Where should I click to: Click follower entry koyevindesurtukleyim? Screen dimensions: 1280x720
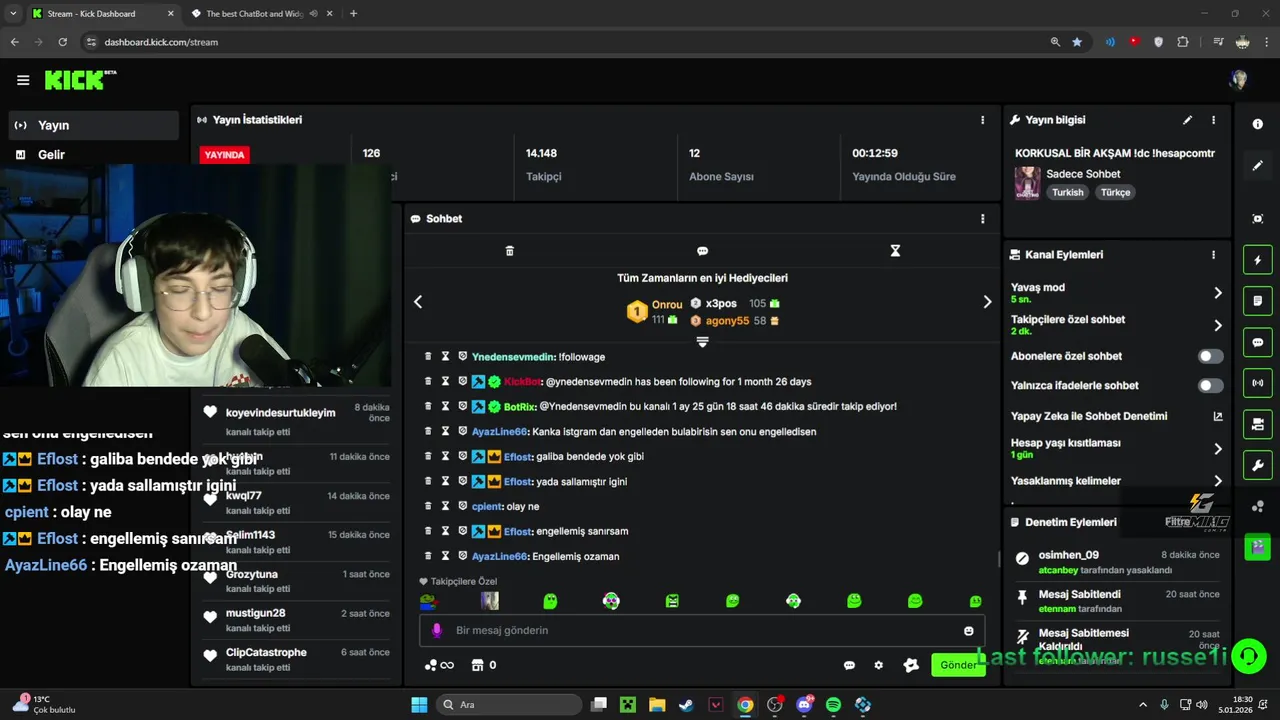click(x=295, y=419)
